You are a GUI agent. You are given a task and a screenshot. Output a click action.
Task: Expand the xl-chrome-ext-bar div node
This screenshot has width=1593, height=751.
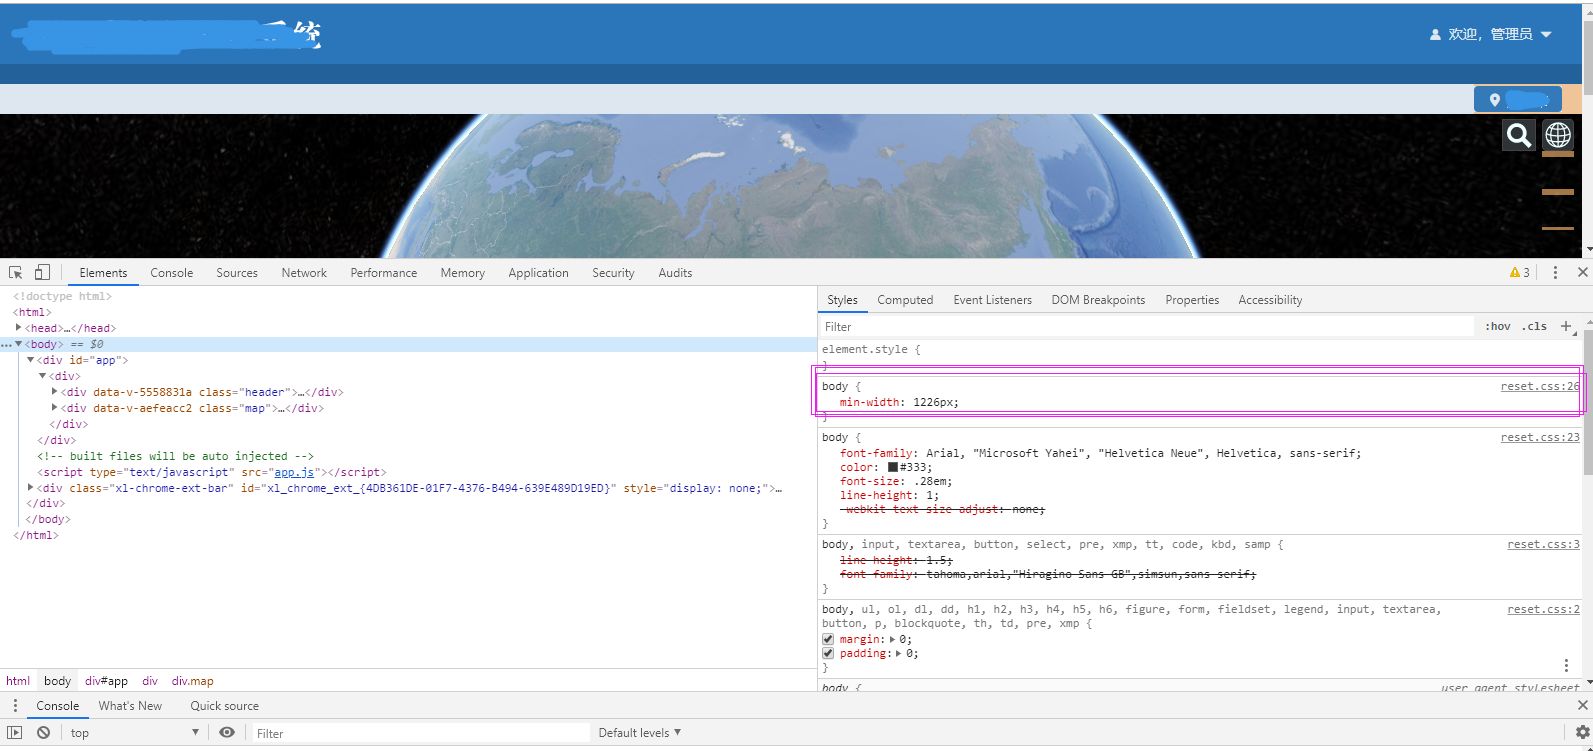30,487
